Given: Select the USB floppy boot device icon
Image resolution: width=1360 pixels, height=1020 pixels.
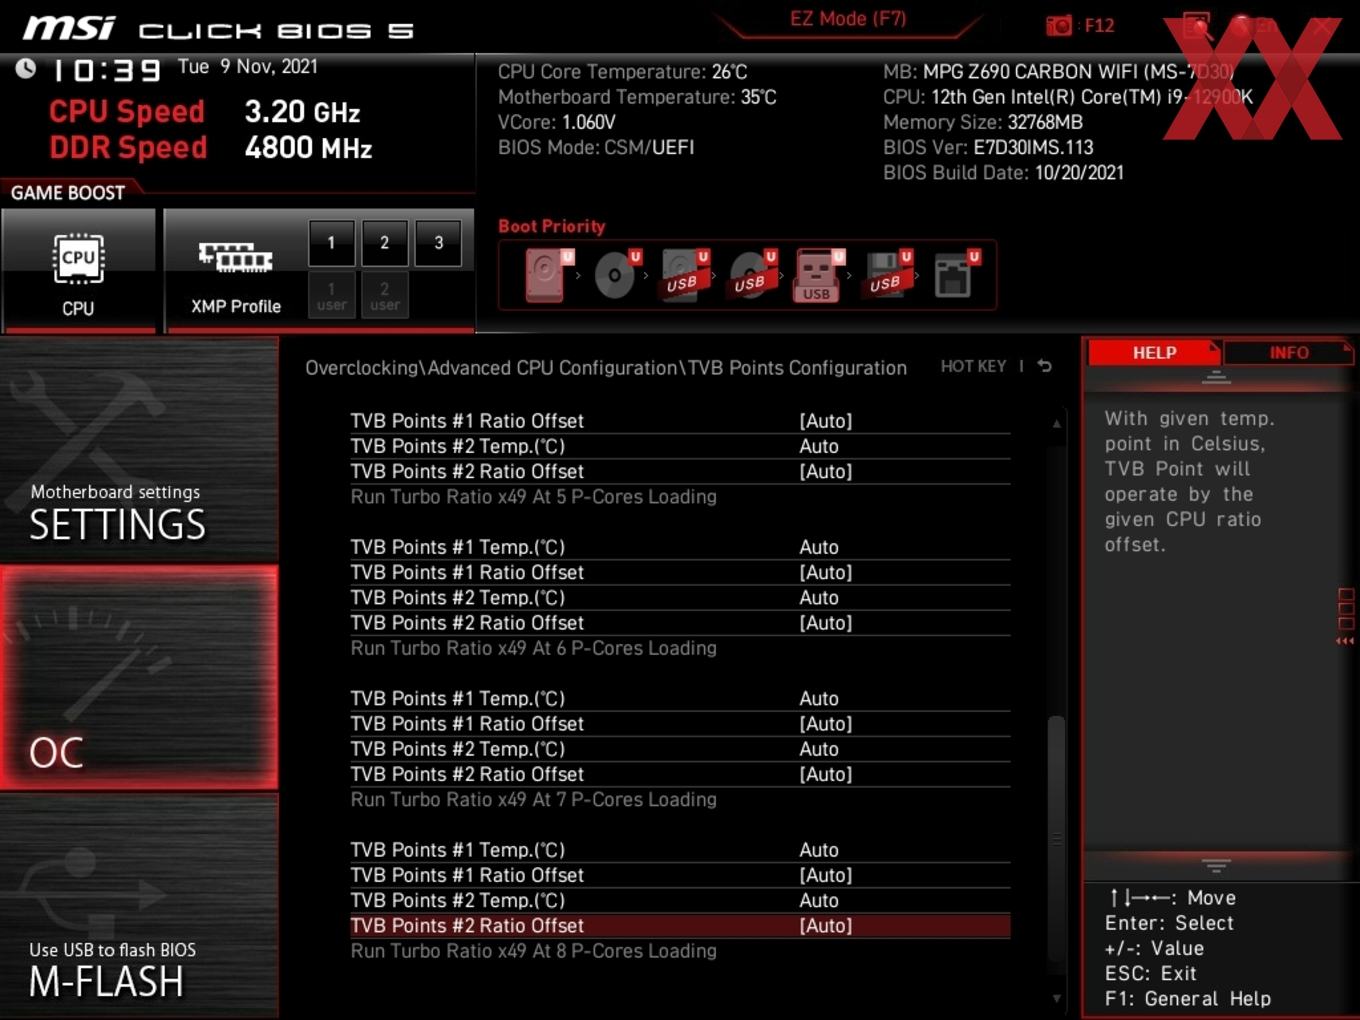Looking at the screenshot, I should pos(887,274).
